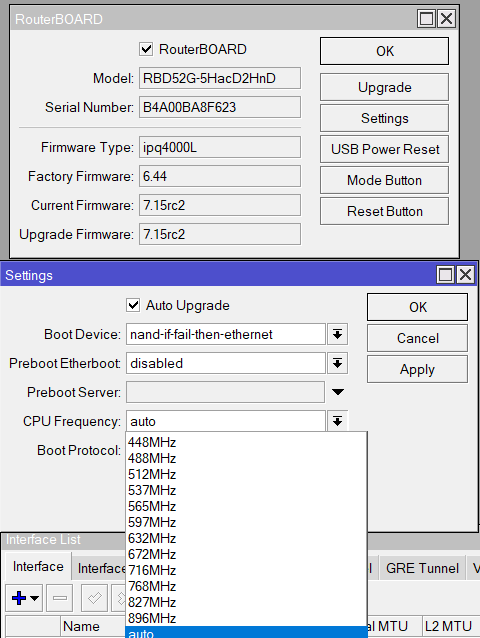Close the RouterBOARD window
480x638 pixels.
(447, 19)
